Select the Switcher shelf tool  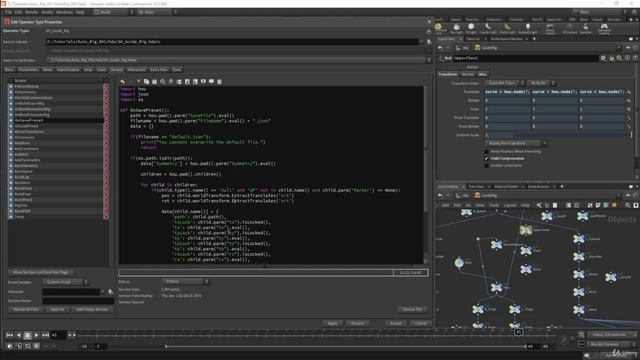pos(585,29)
